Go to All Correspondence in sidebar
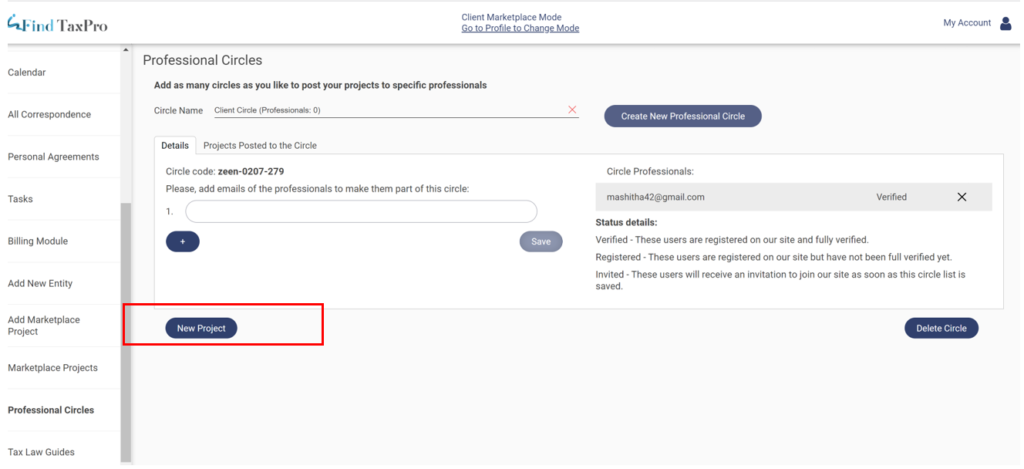Image resolution: width=1024 pixels, height=469 pixels. [49, 114]
